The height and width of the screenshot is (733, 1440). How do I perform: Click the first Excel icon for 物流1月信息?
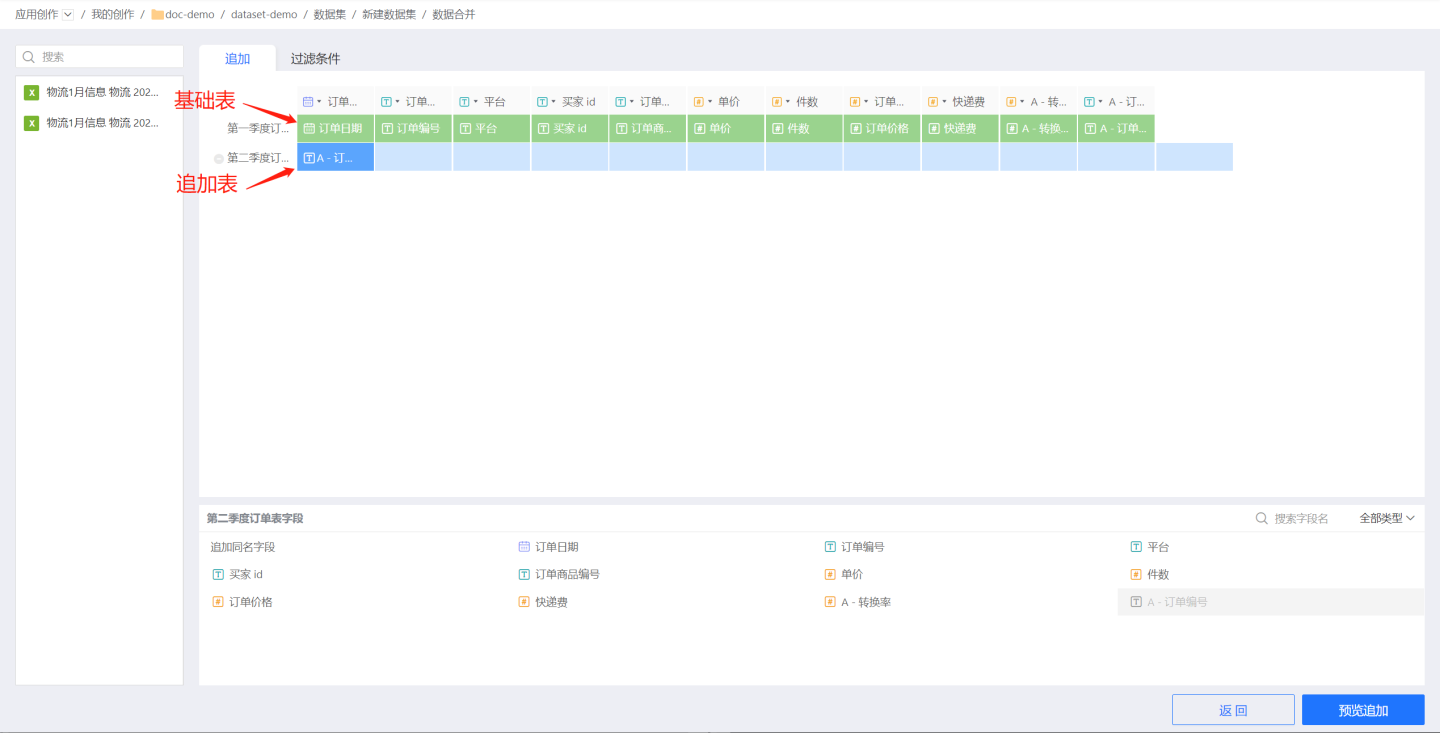click(32, 92)
